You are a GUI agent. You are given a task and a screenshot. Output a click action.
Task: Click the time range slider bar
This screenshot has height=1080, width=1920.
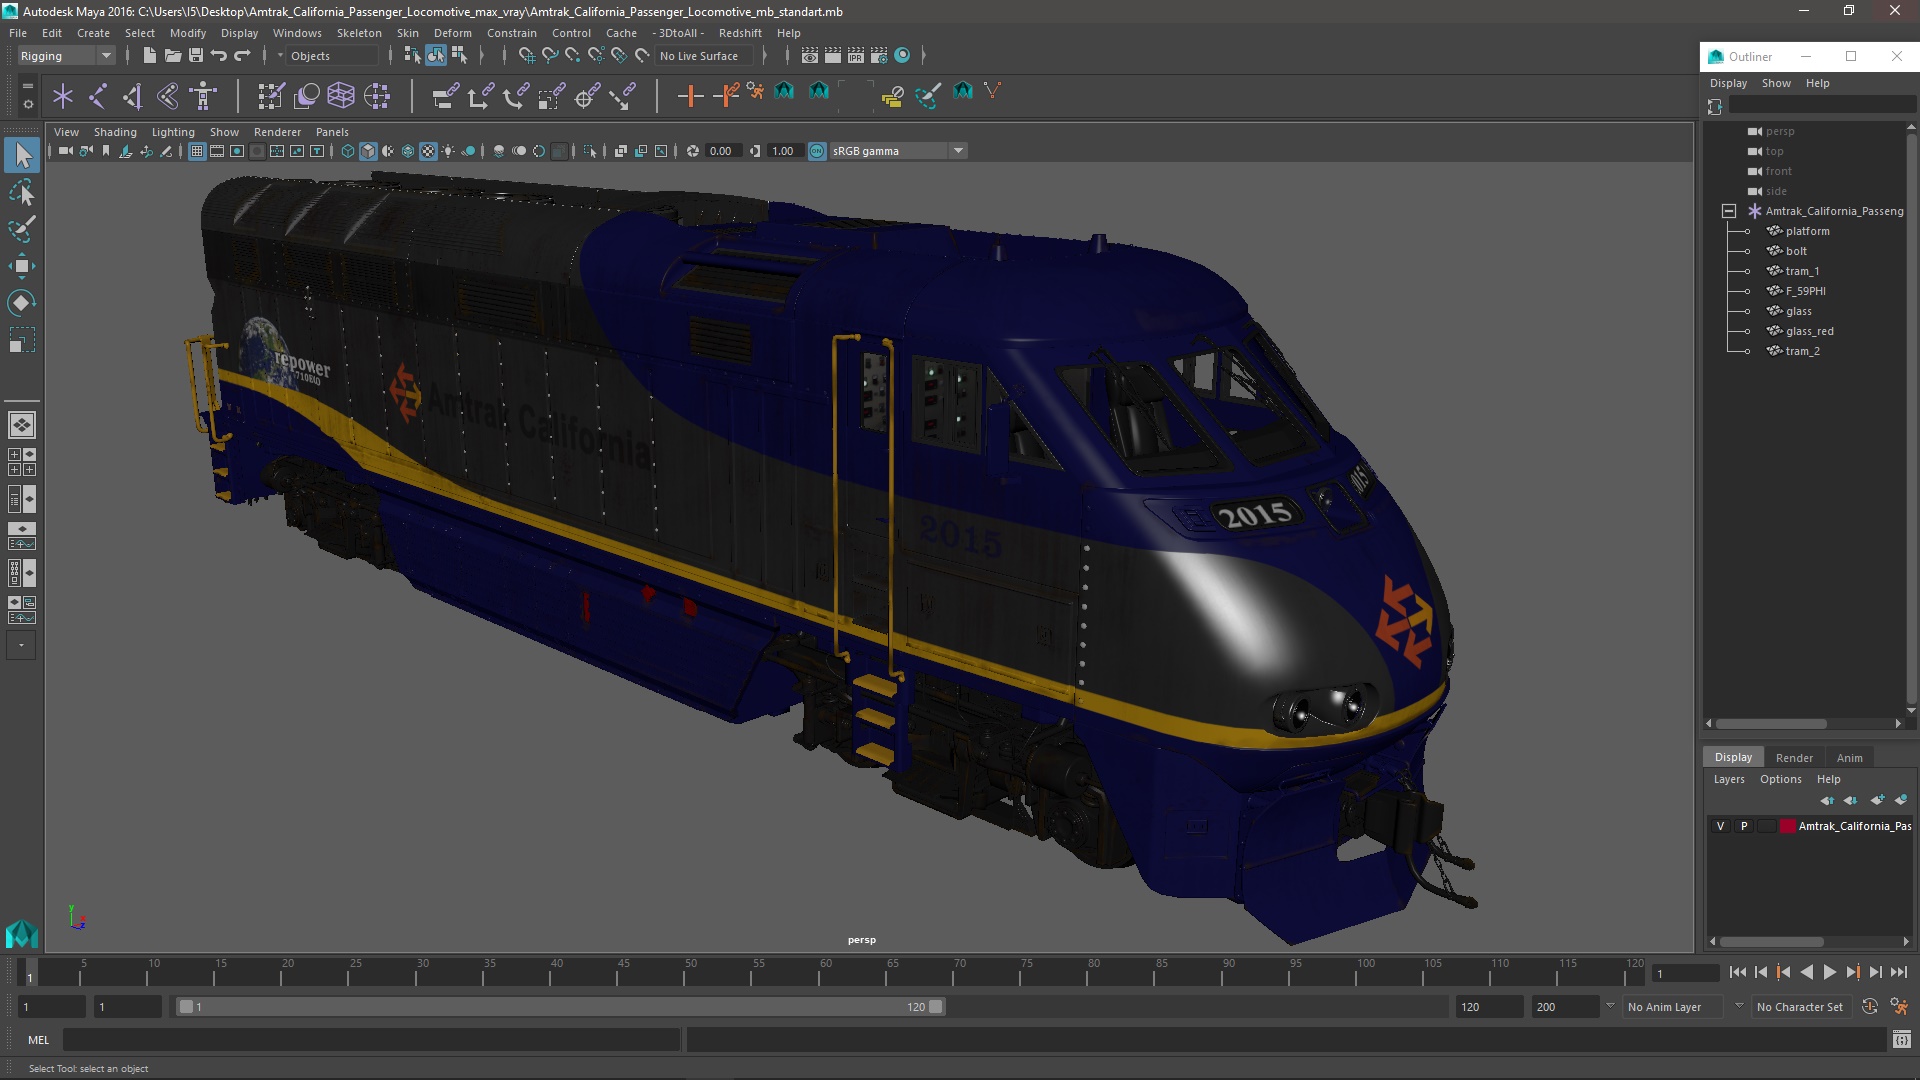pos(560,1007)
